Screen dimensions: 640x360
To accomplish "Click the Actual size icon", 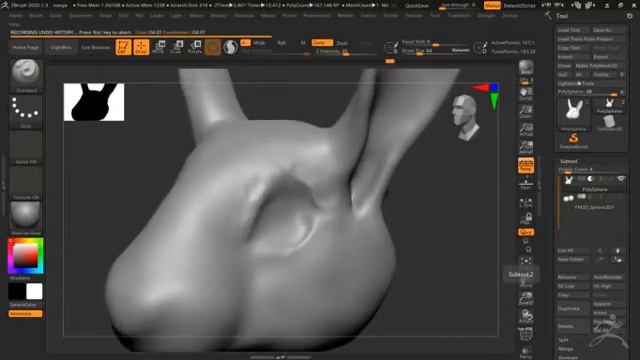I will pyautogui.click(x=526, y=130).
